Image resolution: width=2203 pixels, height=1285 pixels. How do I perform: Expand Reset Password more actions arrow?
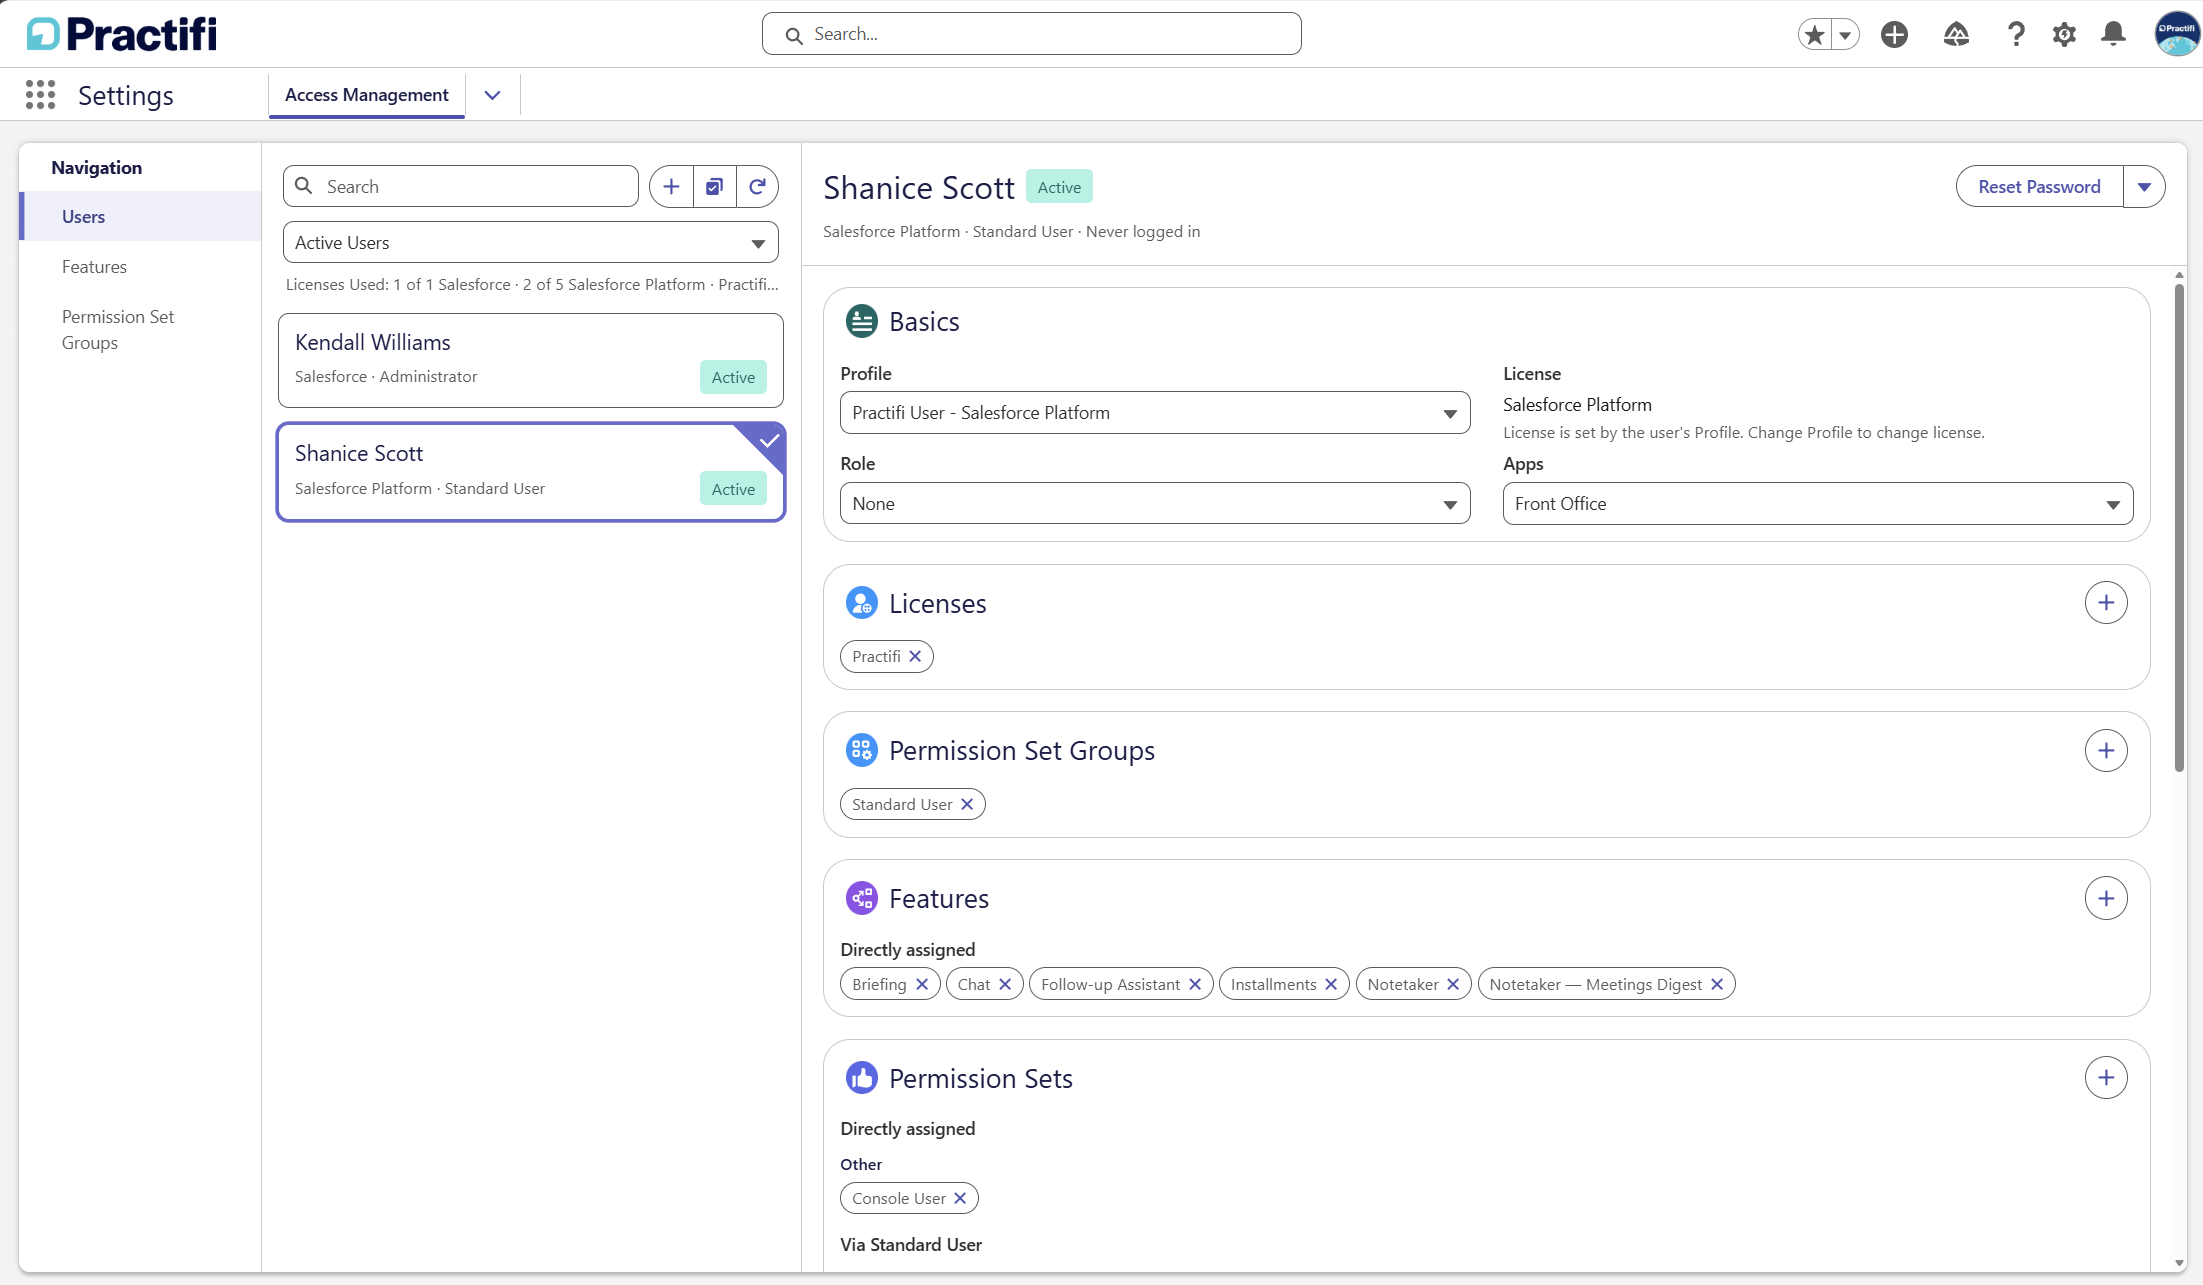coord(2144,187)
